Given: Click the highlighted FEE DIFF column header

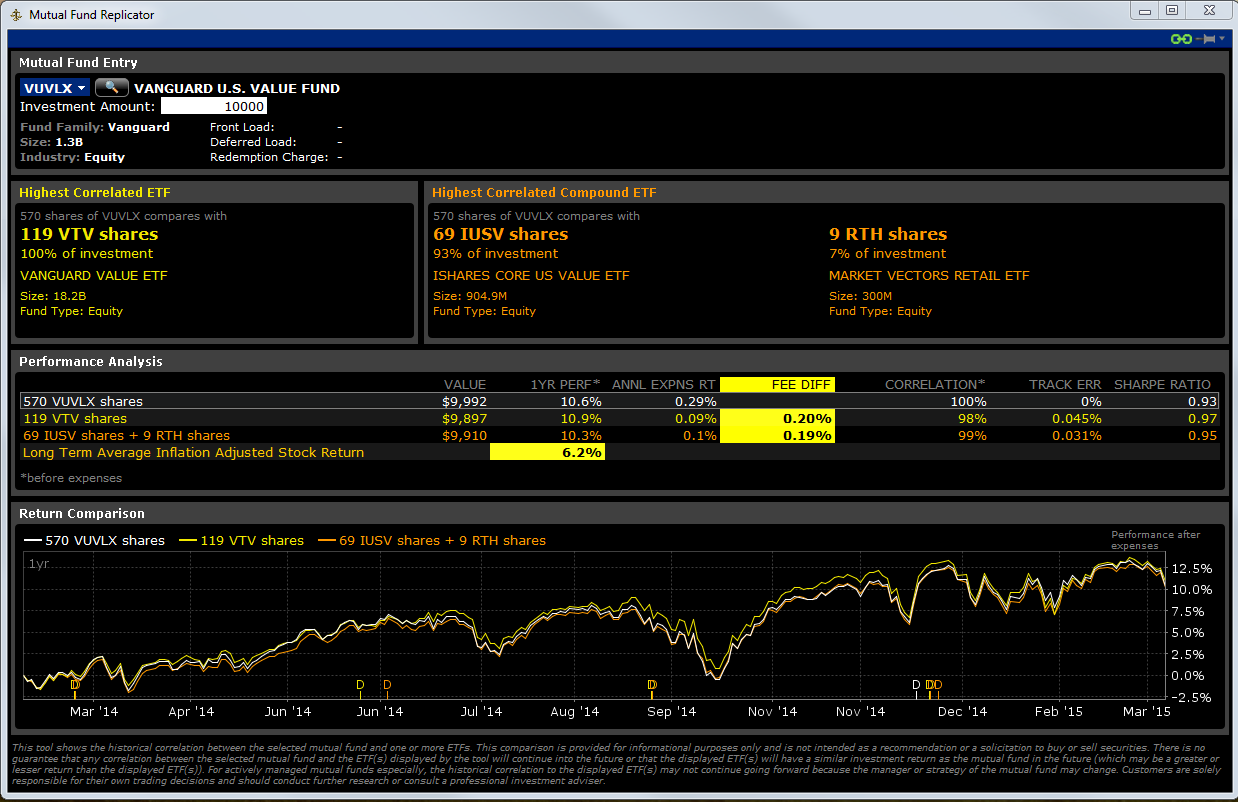Looking at the screenshot, I should [777, 385].
